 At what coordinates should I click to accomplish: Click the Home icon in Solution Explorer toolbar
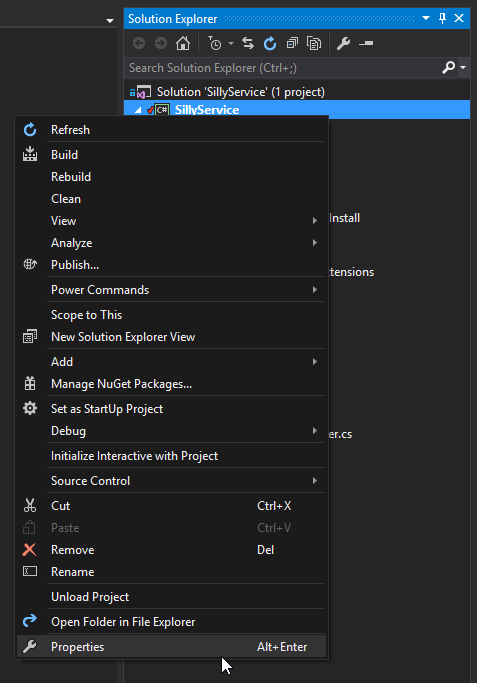coord(183,43)
